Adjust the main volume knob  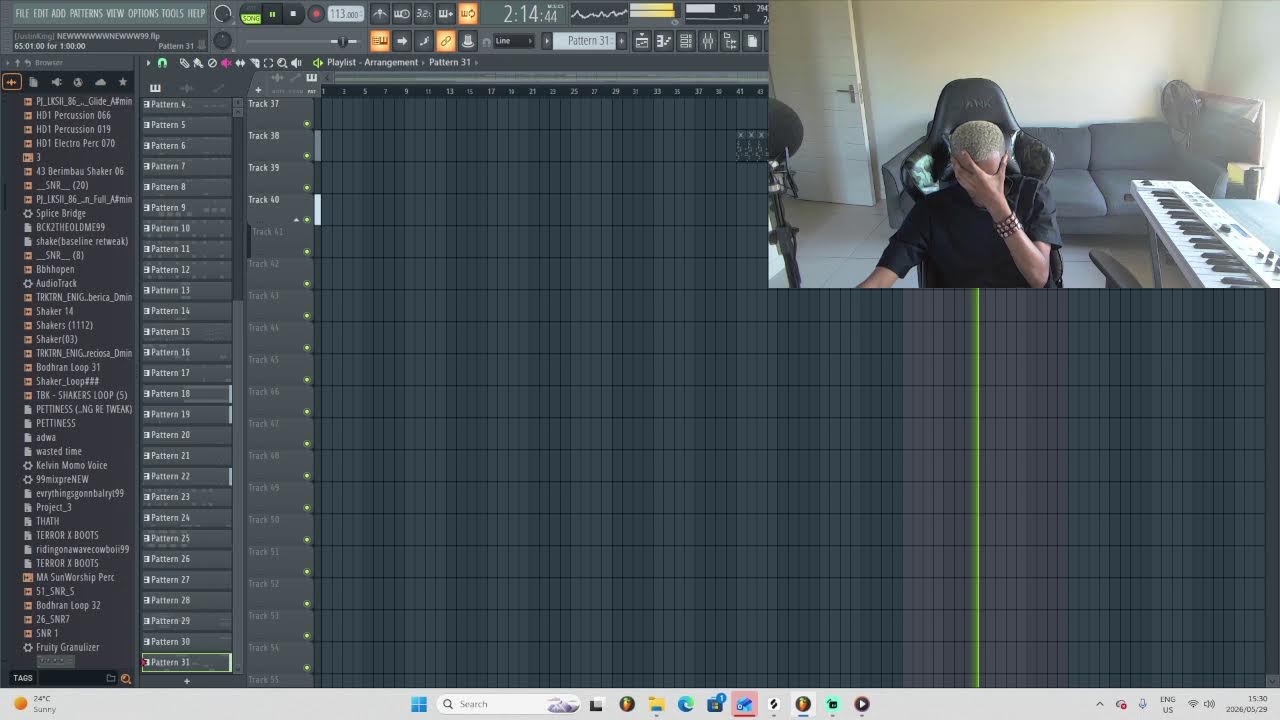[x=222, y=14]
